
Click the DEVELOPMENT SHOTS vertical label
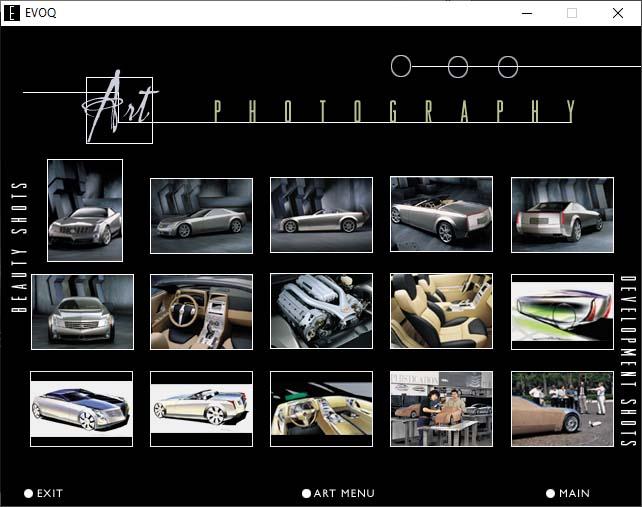[628, 360]
